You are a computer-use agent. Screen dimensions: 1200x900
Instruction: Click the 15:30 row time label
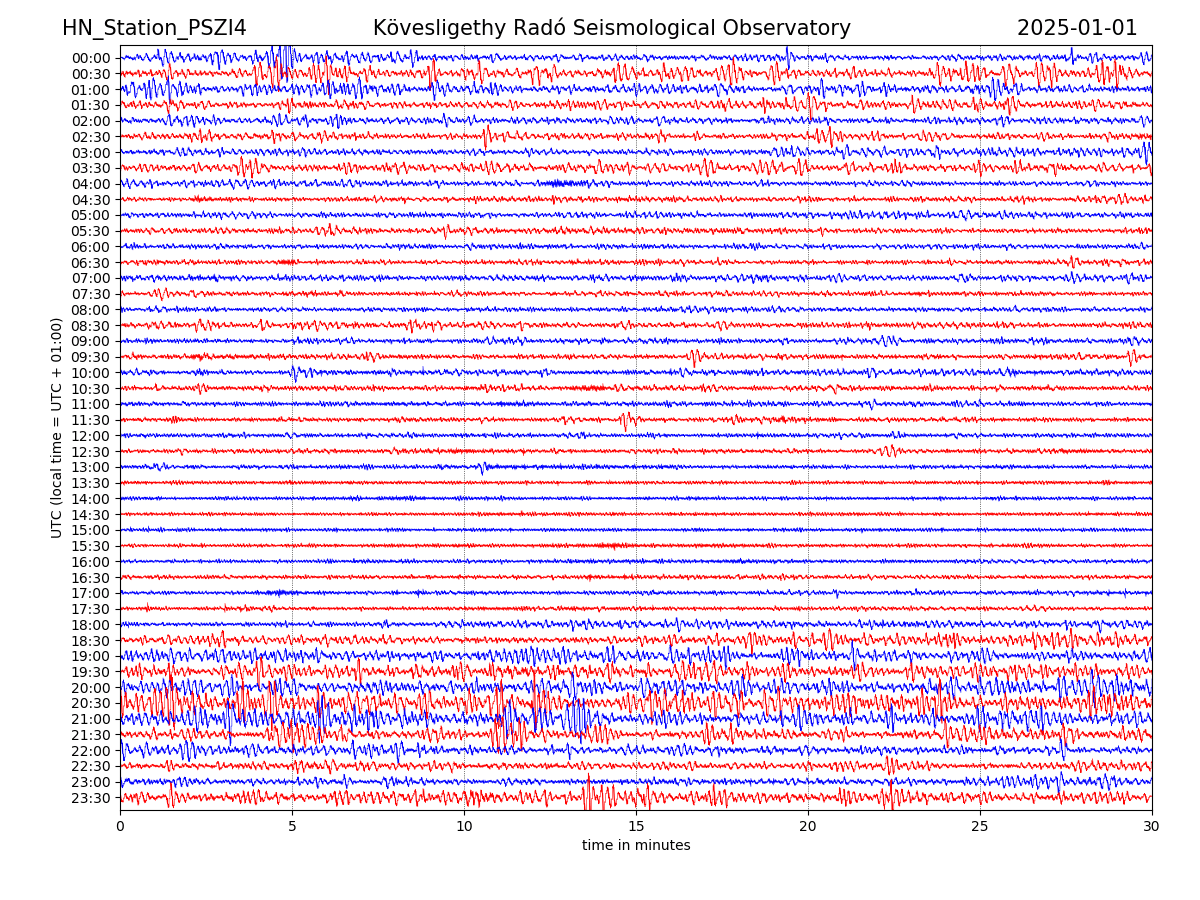(x=91, y=546)
